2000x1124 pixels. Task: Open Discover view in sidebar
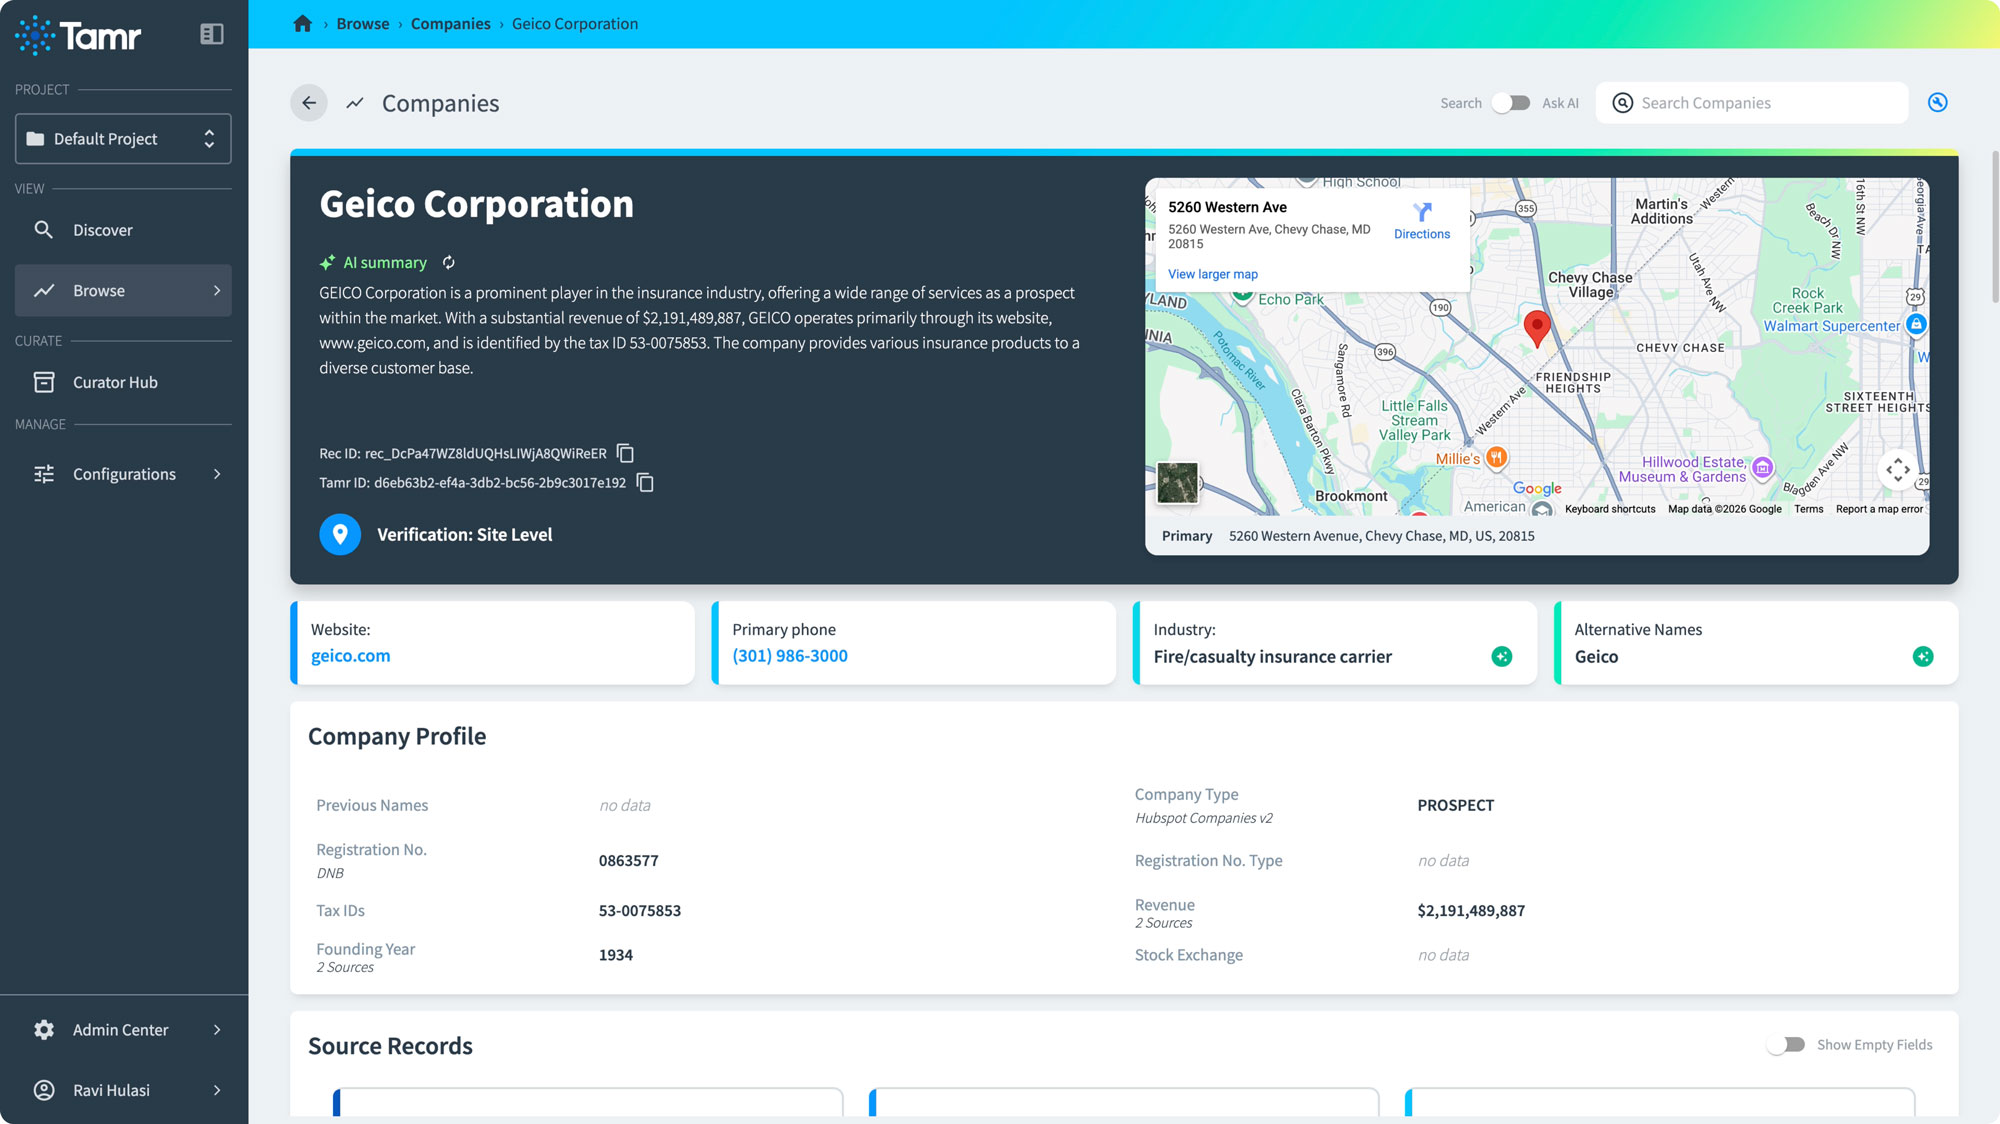coord(102,230)
